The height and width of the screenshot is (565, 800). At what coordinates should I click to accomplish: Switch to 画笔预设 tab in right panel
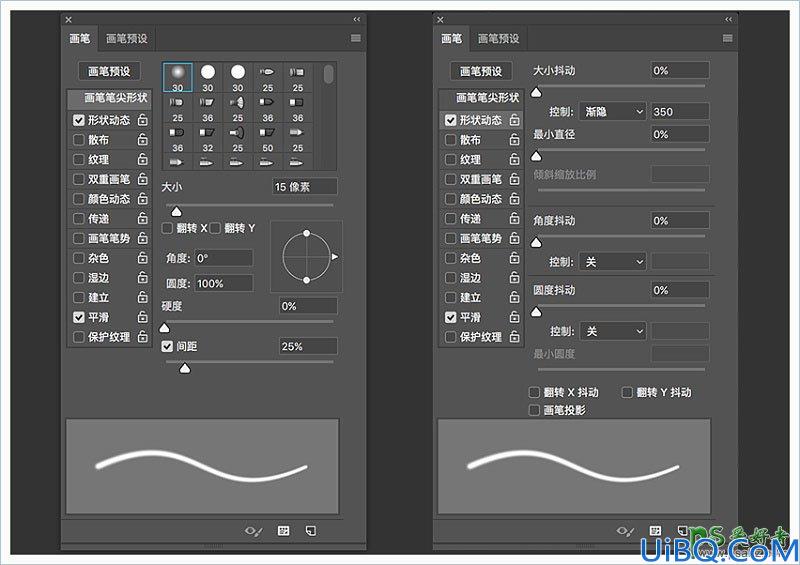coord(498,38)
